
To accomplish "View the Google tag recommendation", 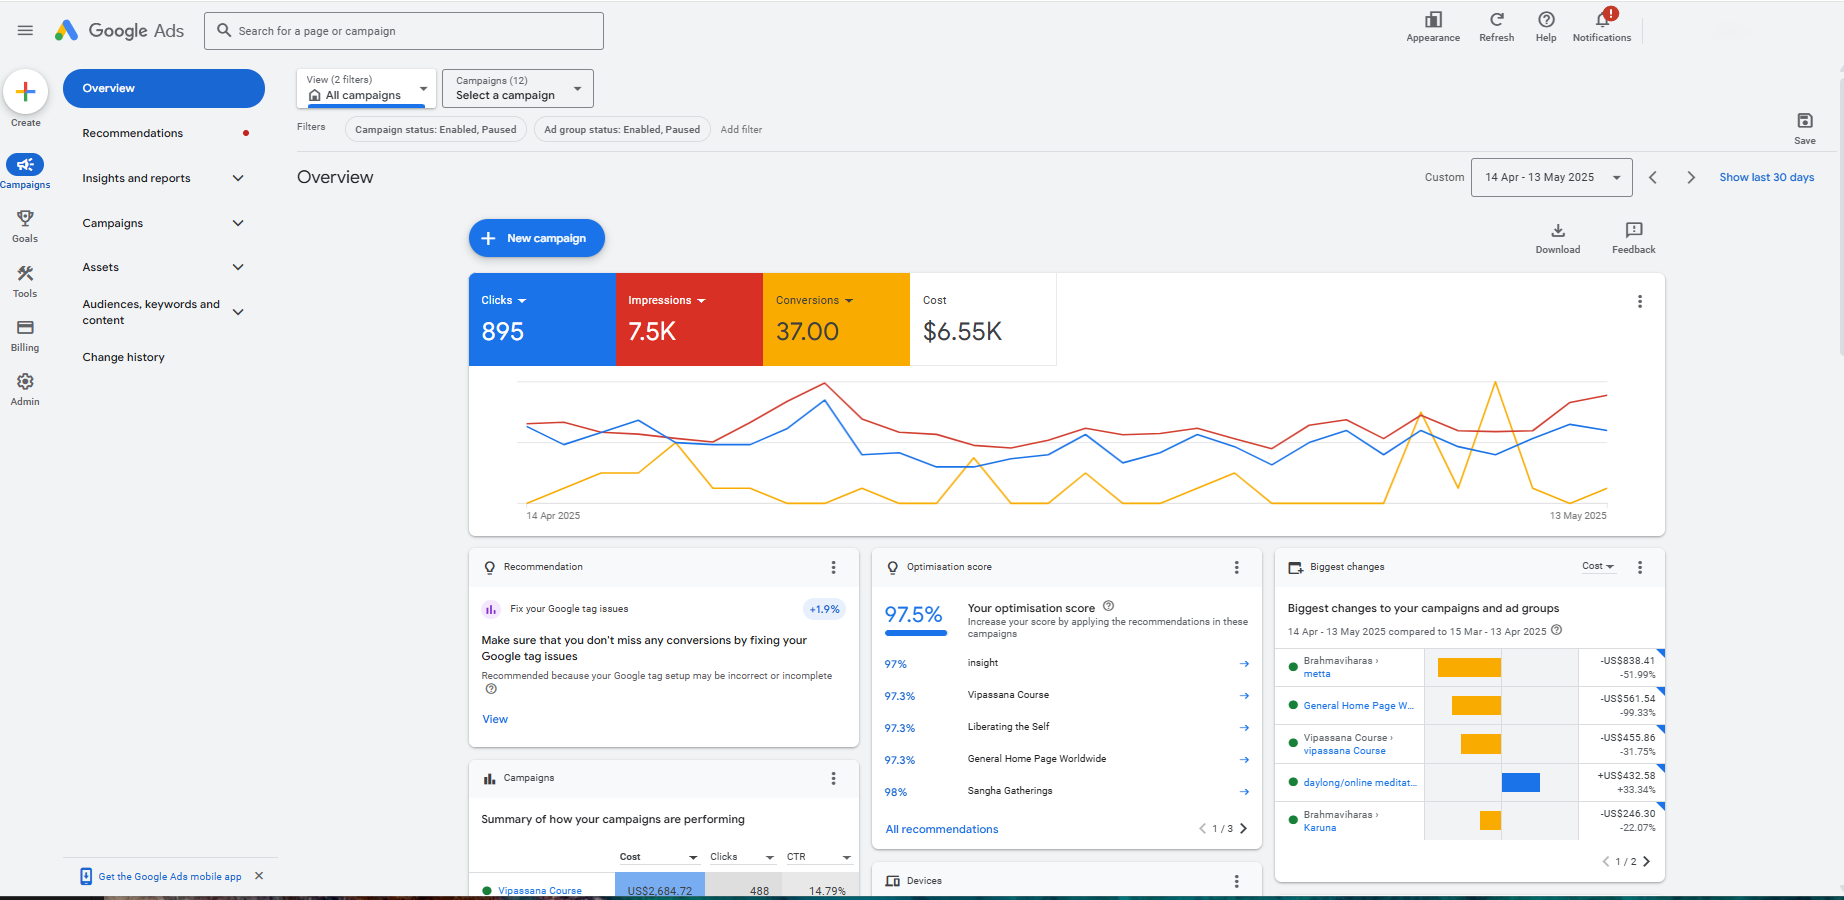I will point(495,719).
